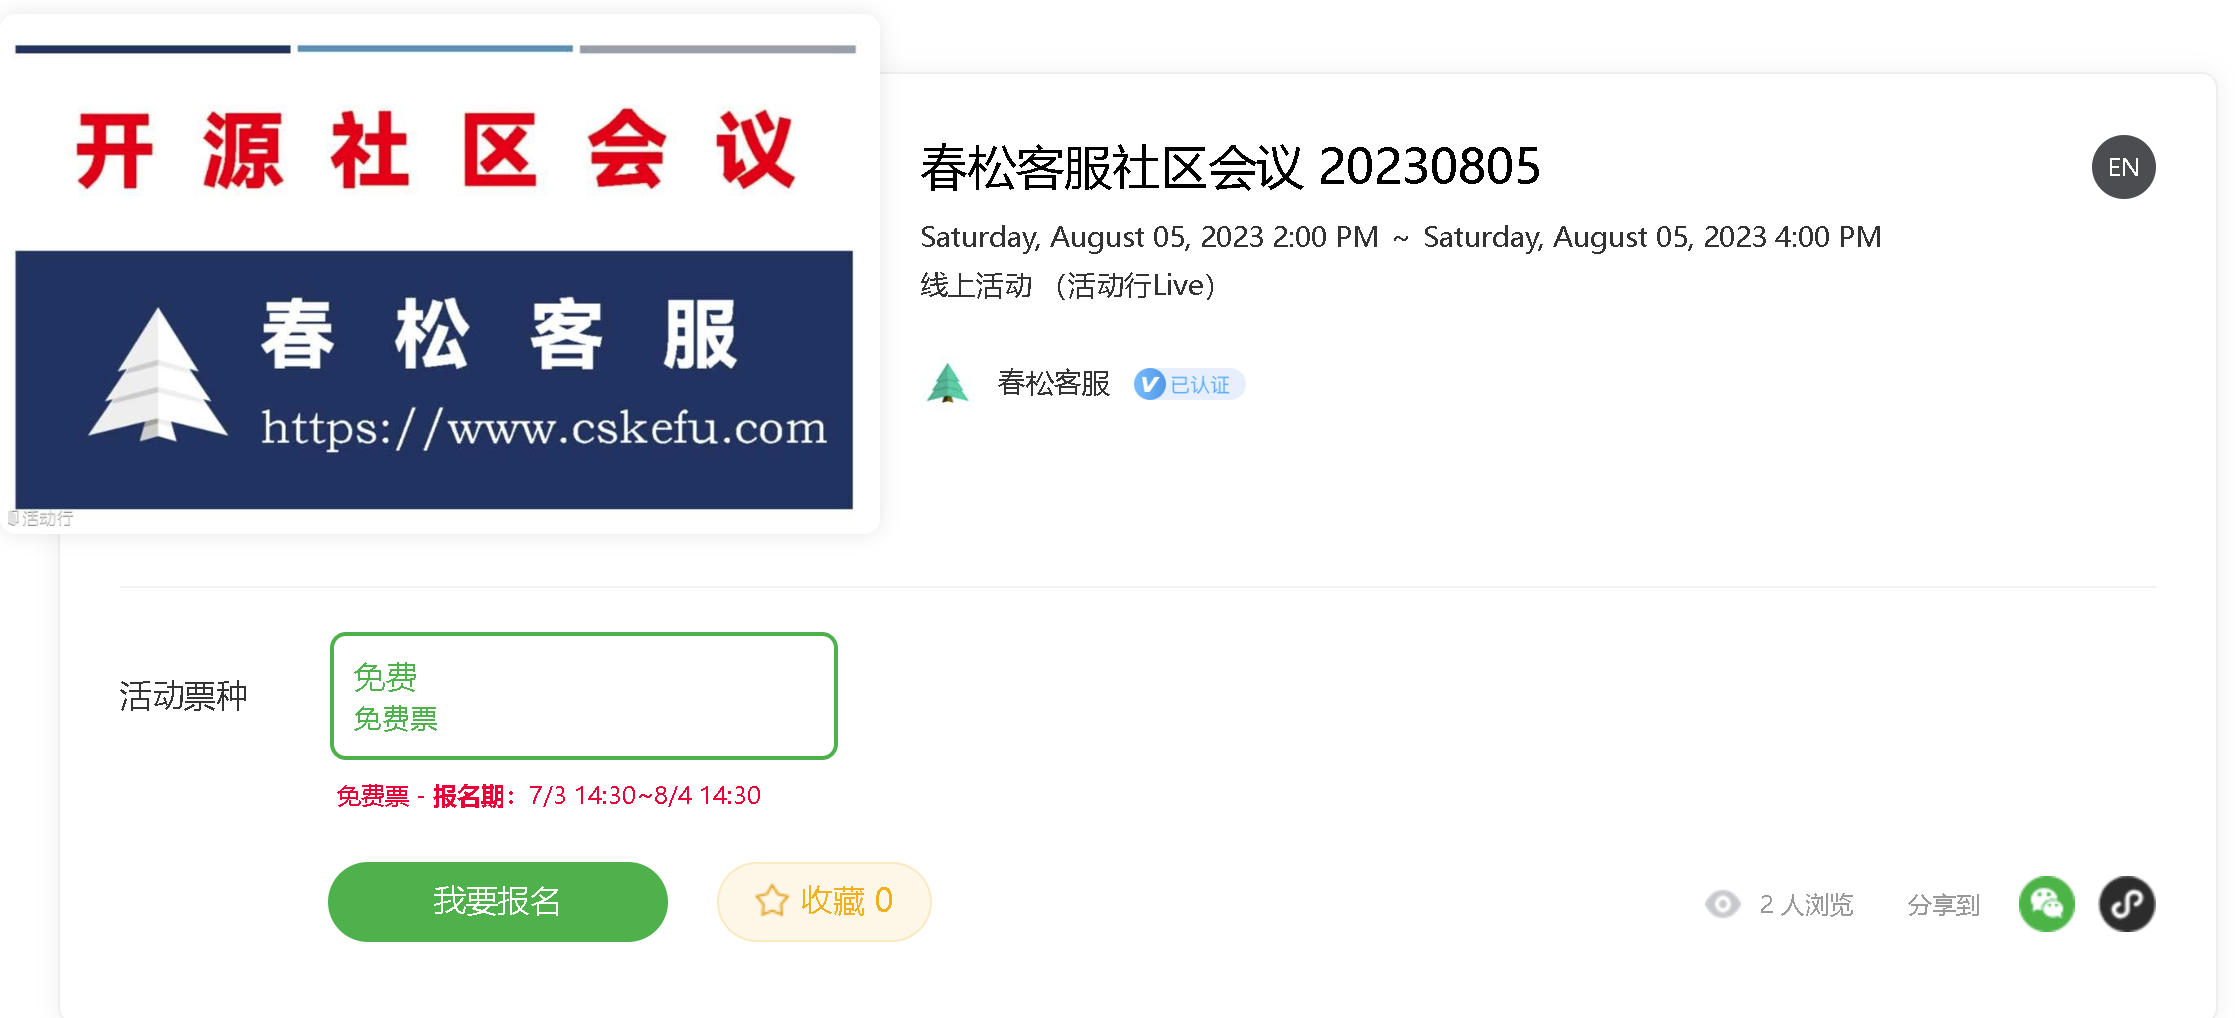Click the https://www.cskefu.com URL on banner
The width and height of the screenshot is (2235, 1018).
(x=544, y=428)
